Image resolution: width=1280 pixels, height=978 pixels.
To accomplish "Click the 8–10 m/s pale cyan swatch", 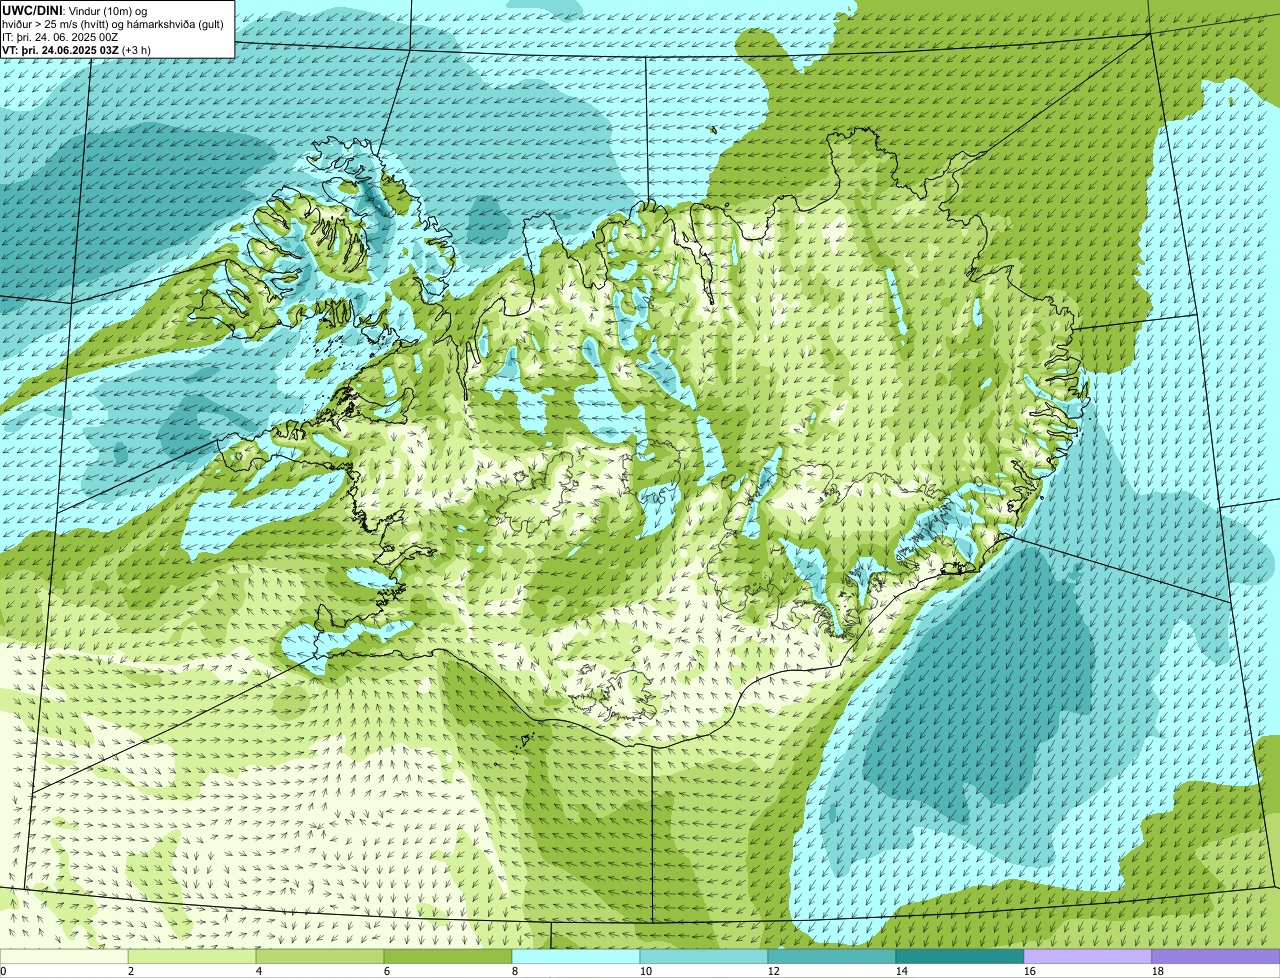I will [576, 957].
